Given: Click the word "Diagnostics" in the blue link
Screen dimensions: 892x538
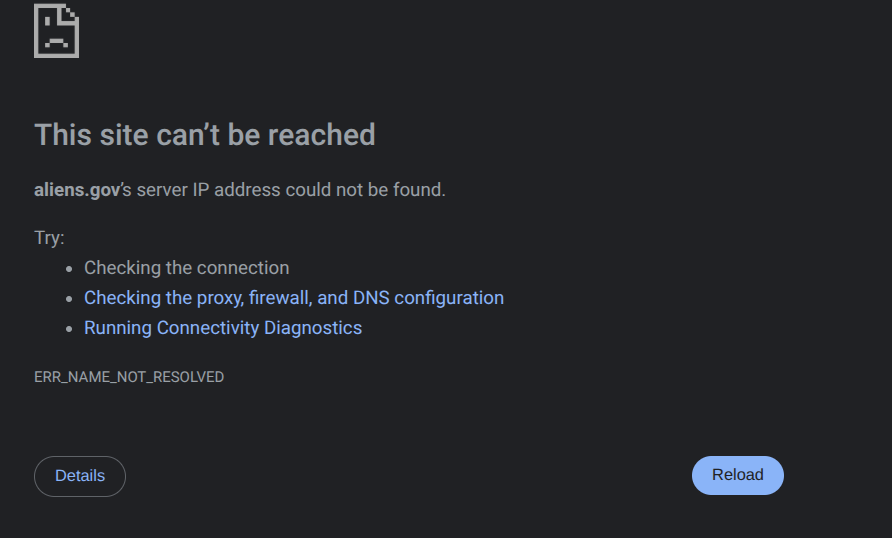Looking at the screenshot, I should click(313, 328).
